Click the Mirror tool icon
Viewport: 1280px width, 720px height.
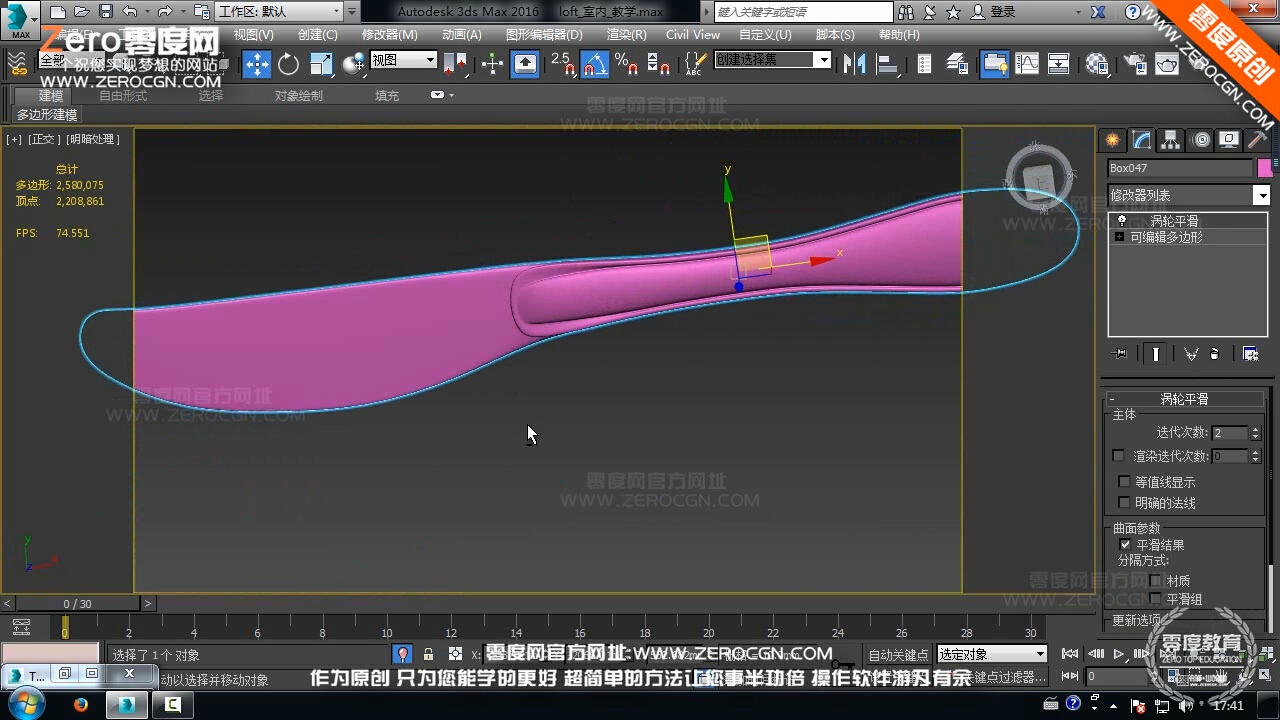855,64
